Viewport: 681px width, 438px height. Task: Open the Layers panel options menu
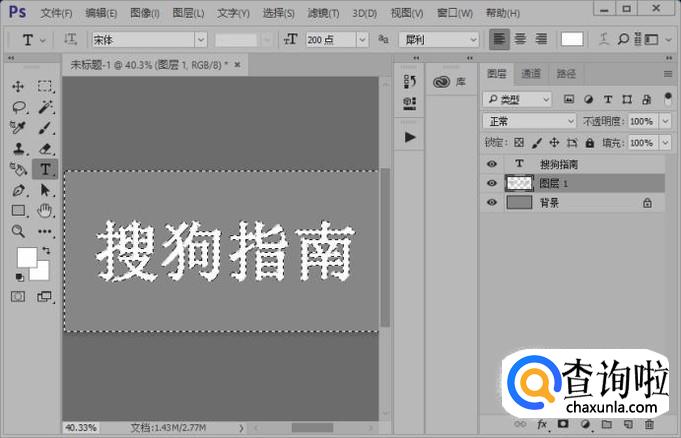(668, 74)
